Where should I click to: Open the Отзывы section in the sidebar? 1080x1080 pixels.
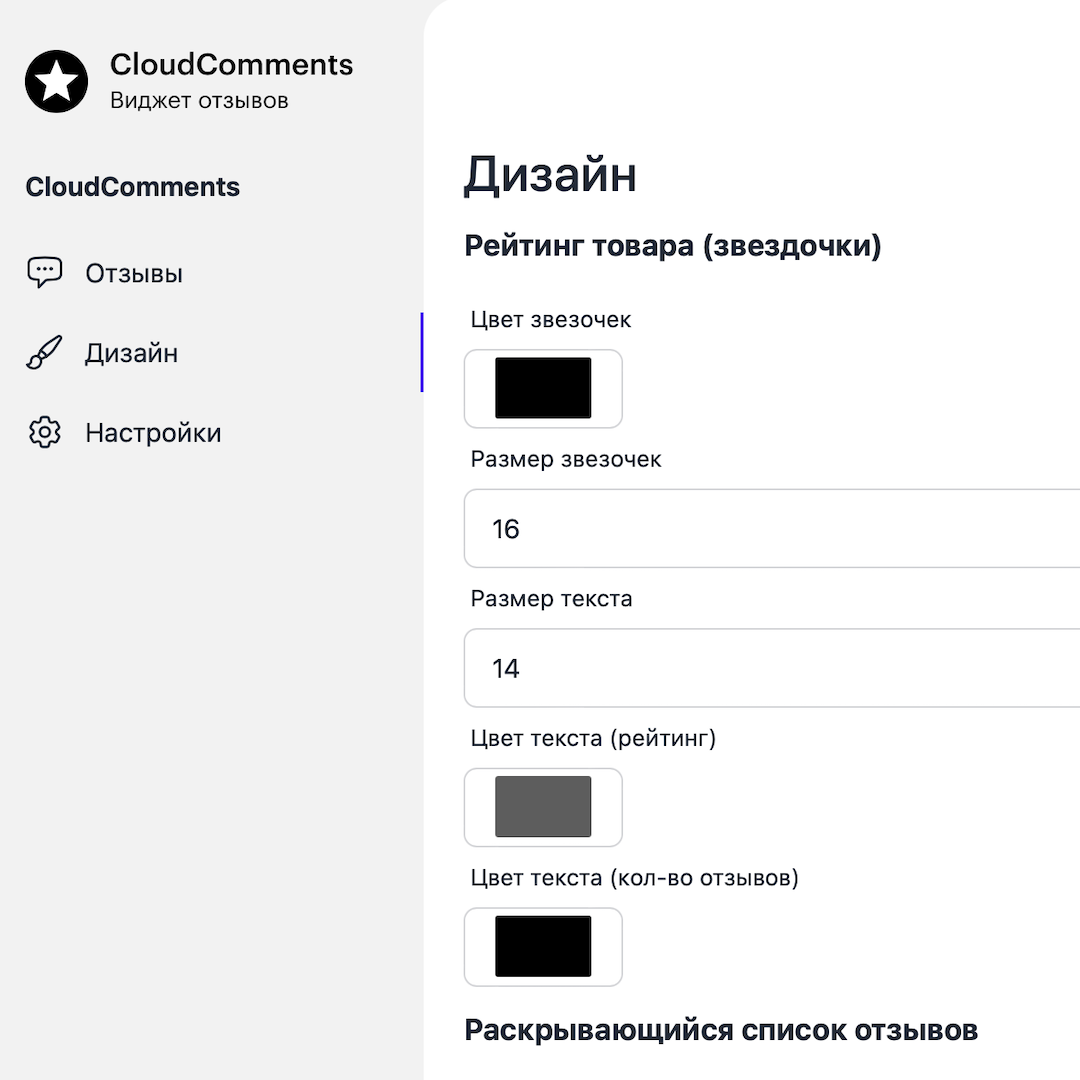pyautogui.click(x=134, y=272)
